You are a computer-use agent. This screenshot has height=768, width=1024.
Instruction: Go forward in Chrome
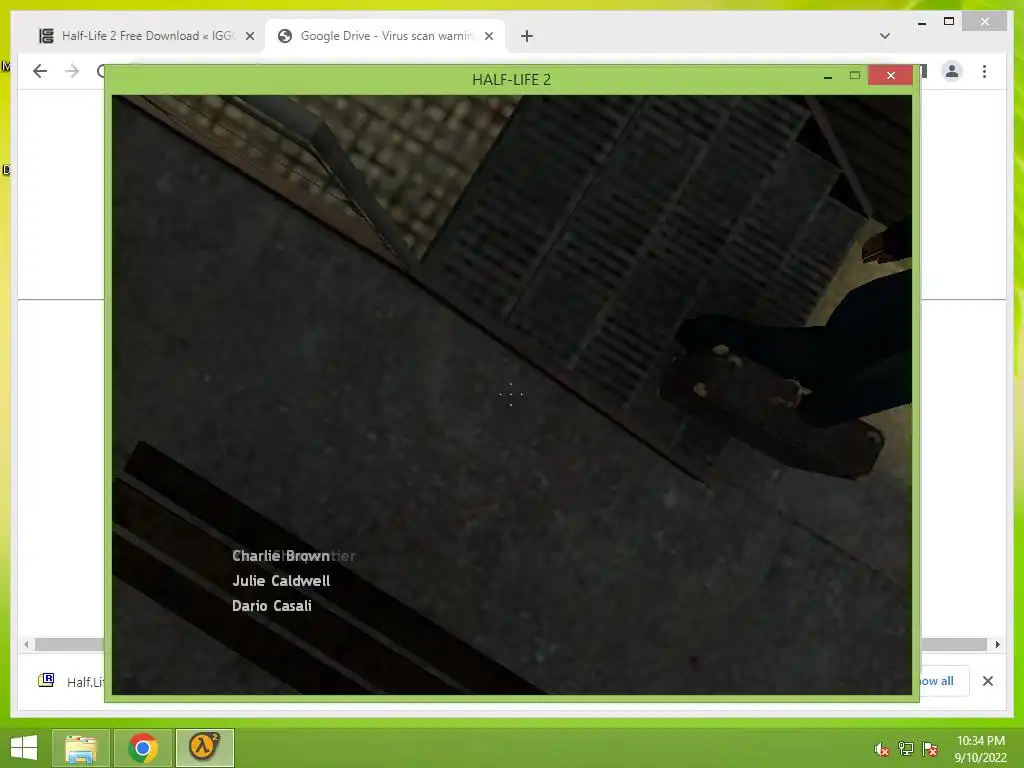(72, 71)
